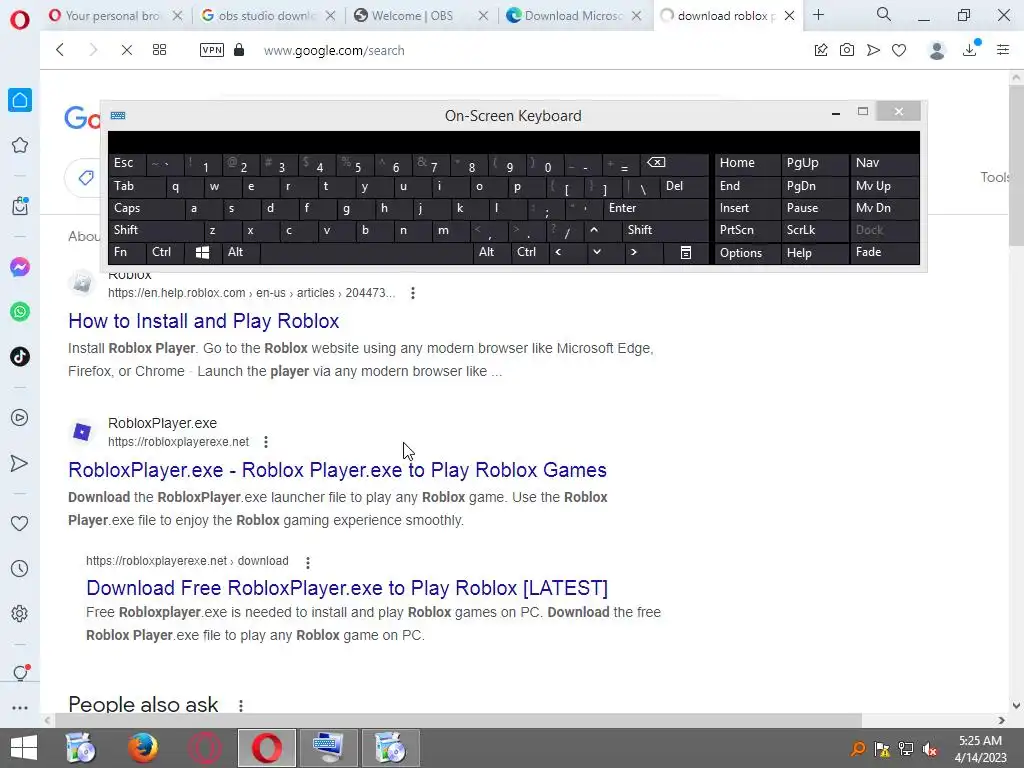Search in open tabs
Screen dimensions: 1024x768
coord(884,14)
